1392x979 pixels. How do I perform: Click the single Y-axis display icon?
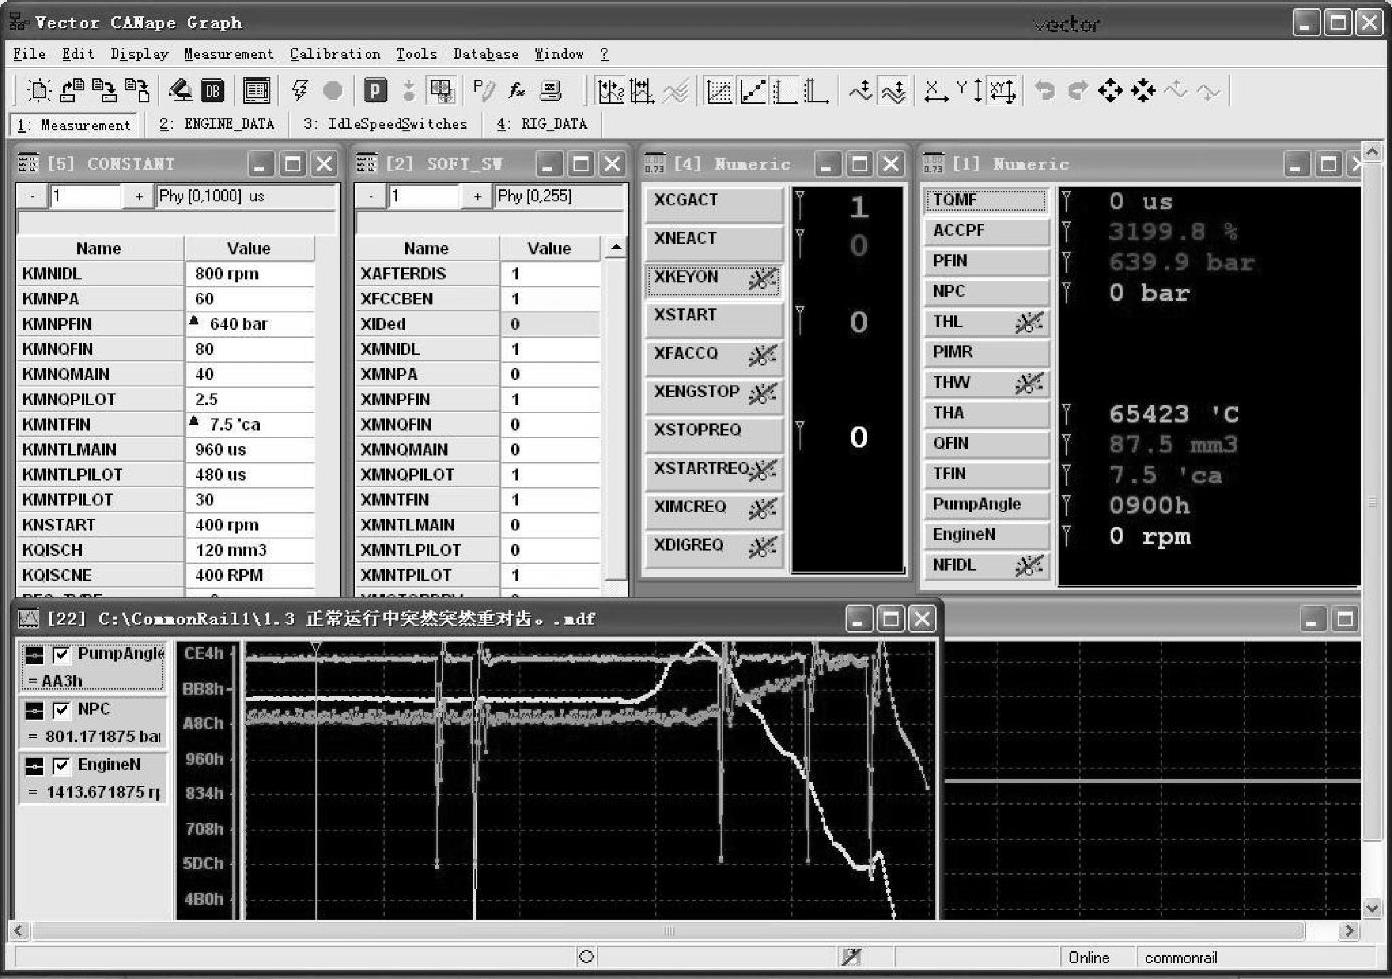784,91
